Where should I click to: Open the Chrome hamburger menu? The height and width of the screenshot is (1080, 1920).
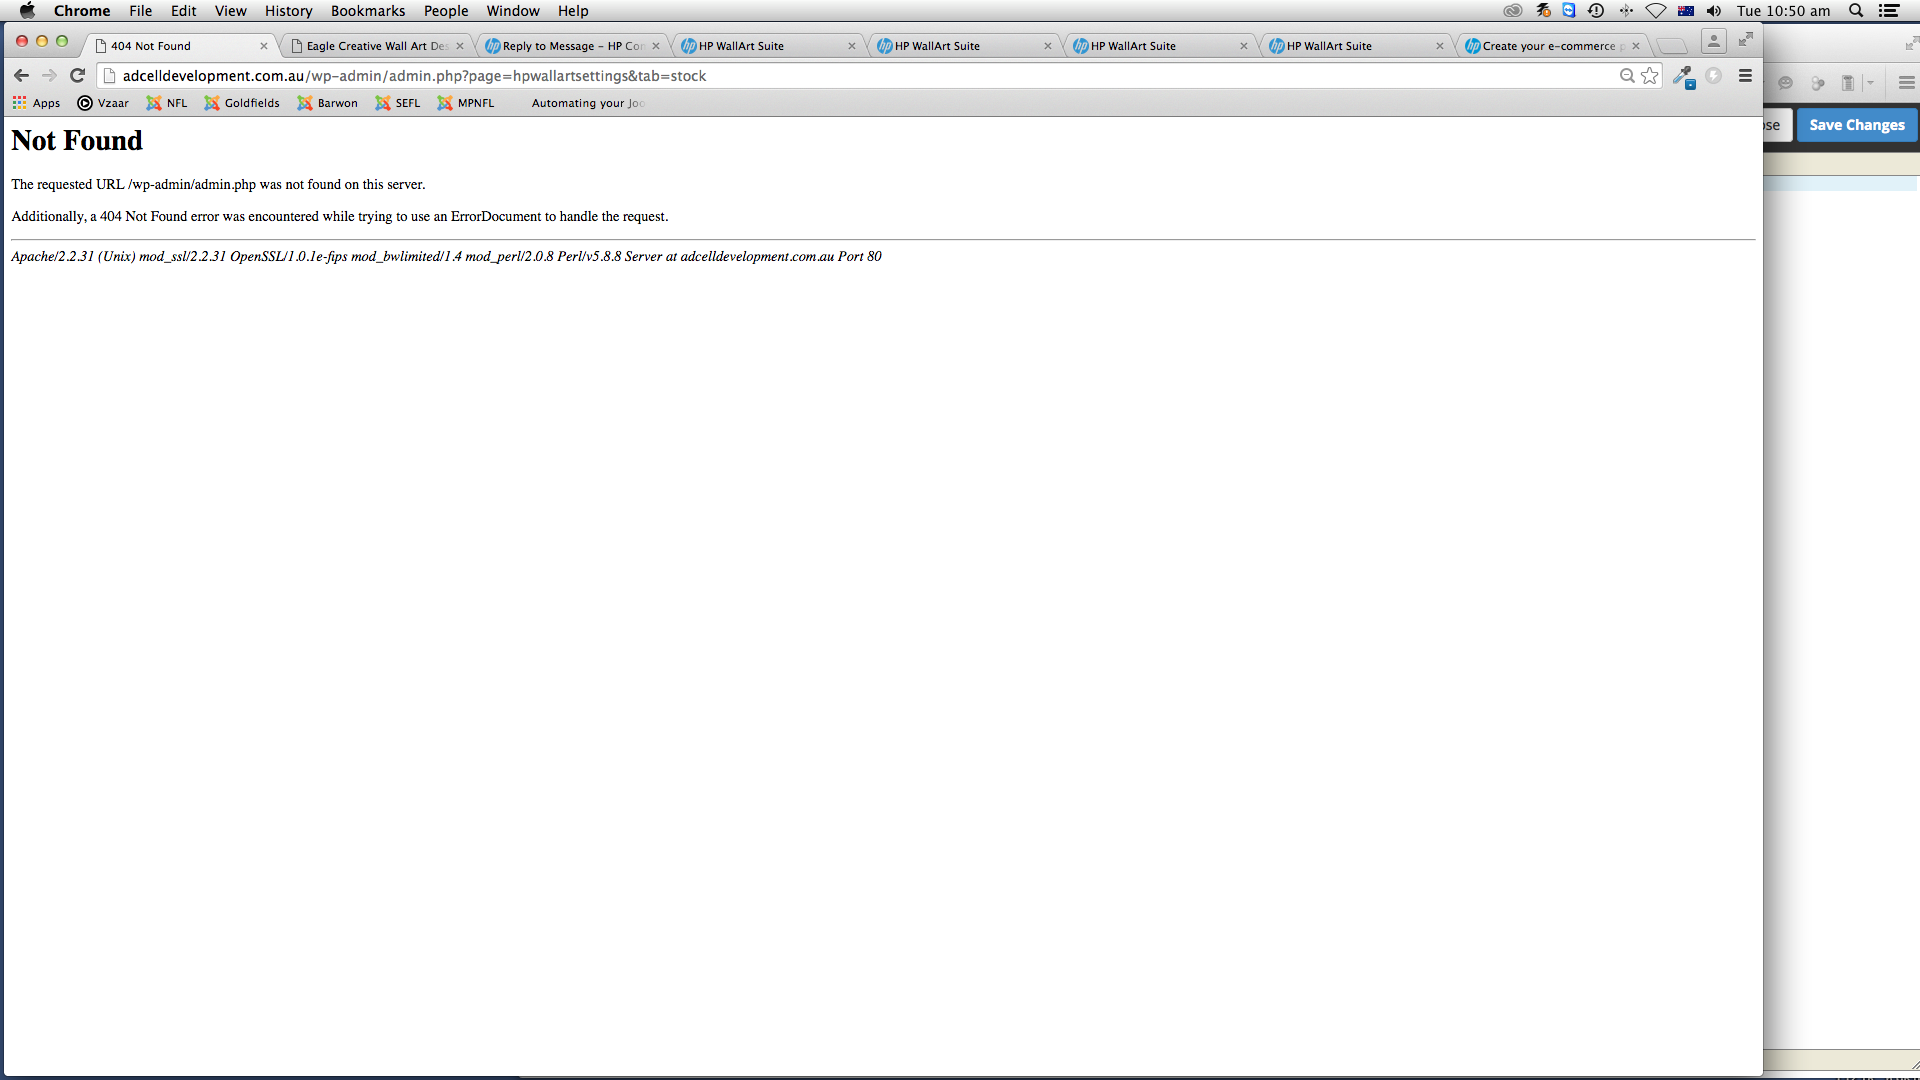coord(1745,76)
